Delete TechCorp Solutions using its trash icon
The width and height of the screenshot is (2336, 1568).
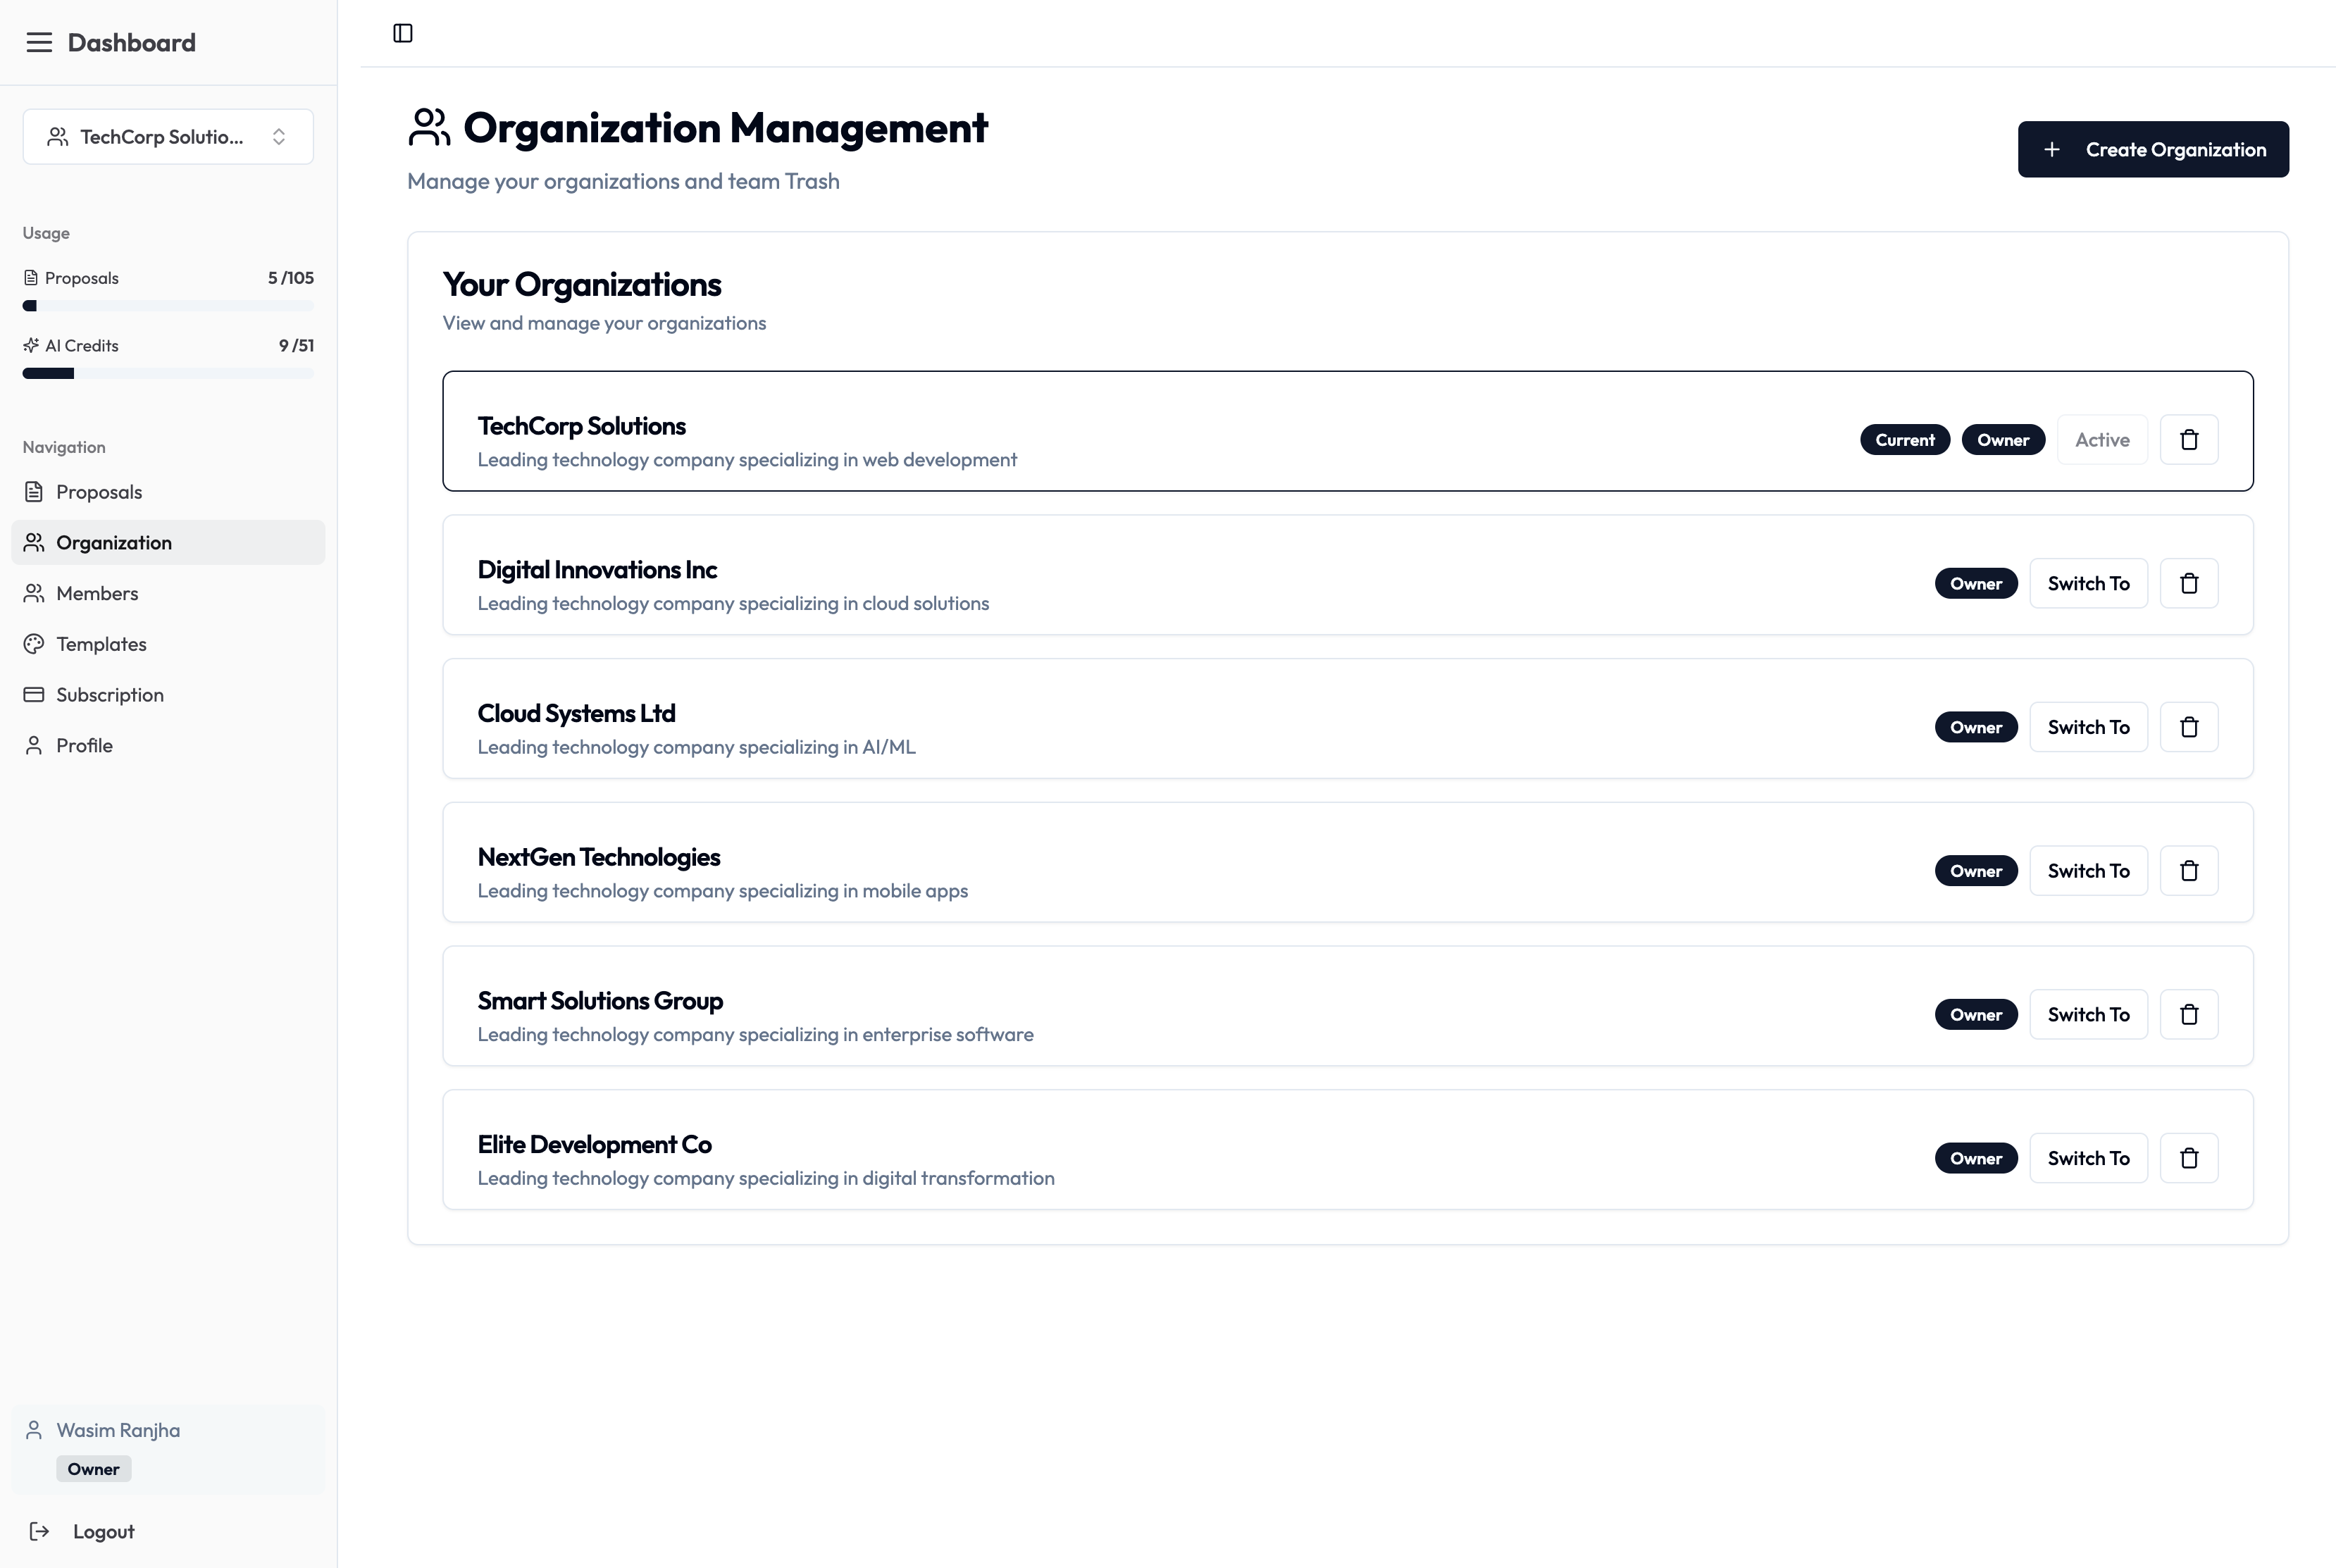tap(2189, 439)
